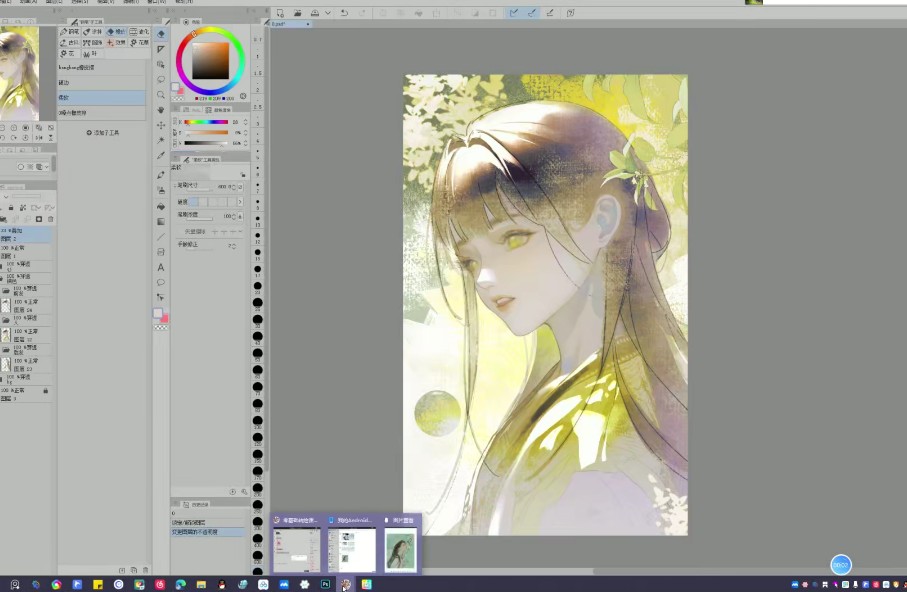Delete sub tool using sub tool panel trash
907x592 pixels.
click(x=145, y=570)
